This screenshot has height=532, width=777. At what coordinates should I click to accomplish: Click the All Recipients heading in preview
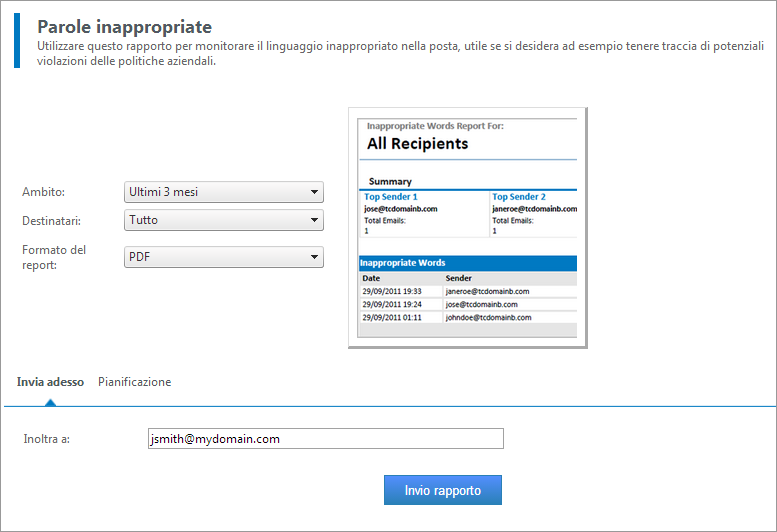(417, 144)
